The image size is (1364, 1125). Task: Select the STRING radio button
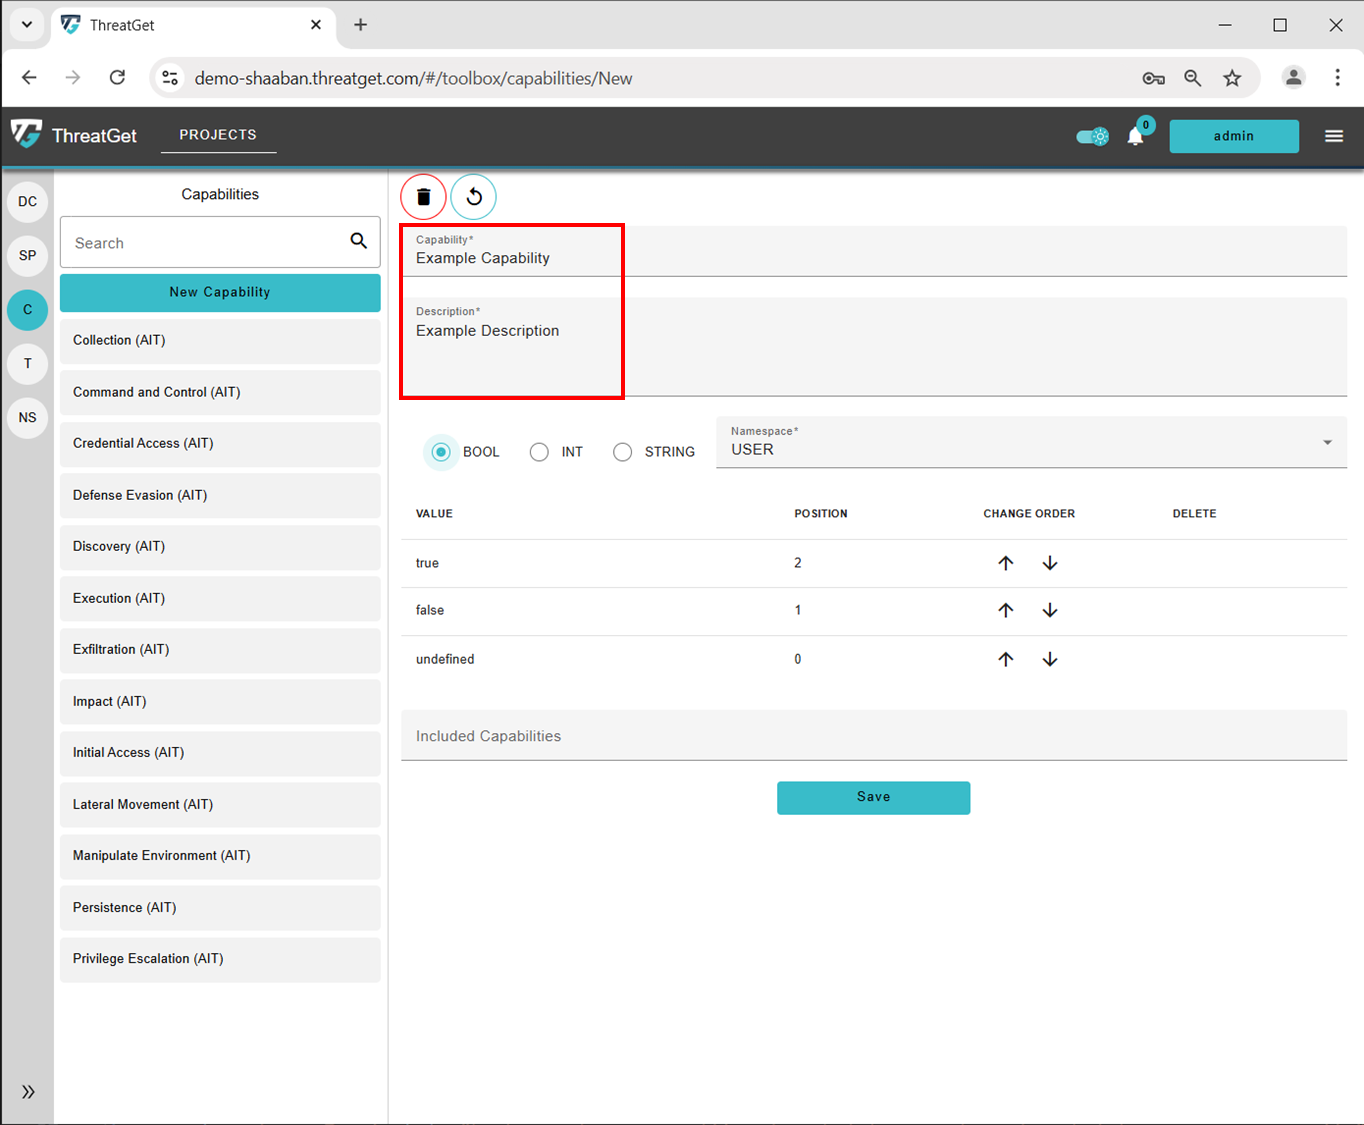pyautogui.click(x=622, y=452)
